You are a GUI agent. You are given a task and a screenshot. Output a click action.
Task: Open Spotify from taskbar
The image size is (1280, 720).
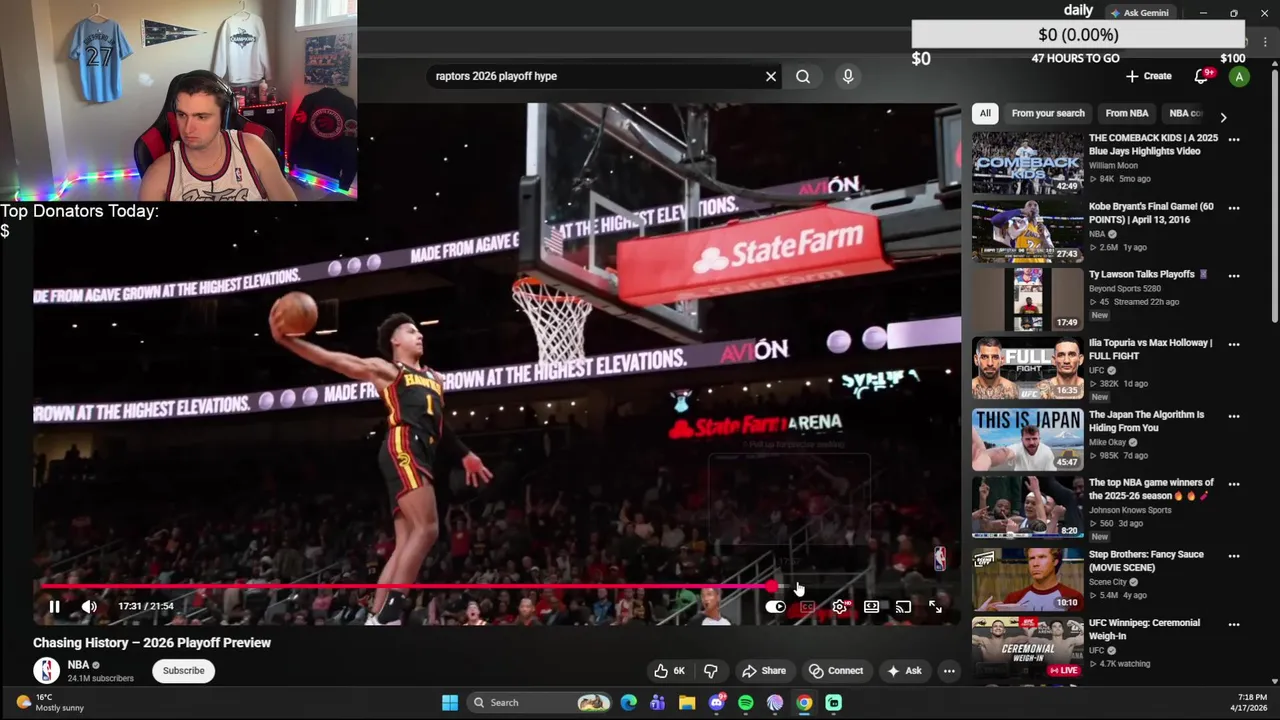point(746,703)
